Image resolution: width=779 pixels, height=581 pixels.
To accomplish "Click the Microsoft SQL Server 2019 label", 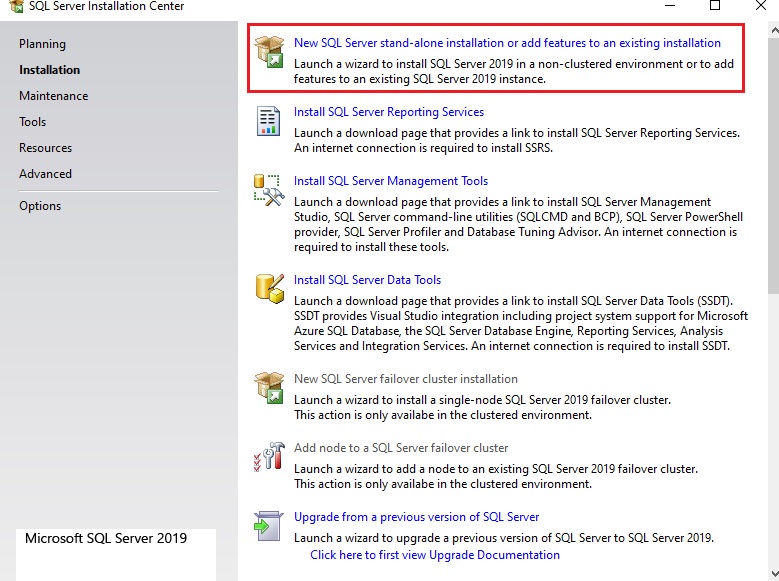I will [x=106, y=538].
